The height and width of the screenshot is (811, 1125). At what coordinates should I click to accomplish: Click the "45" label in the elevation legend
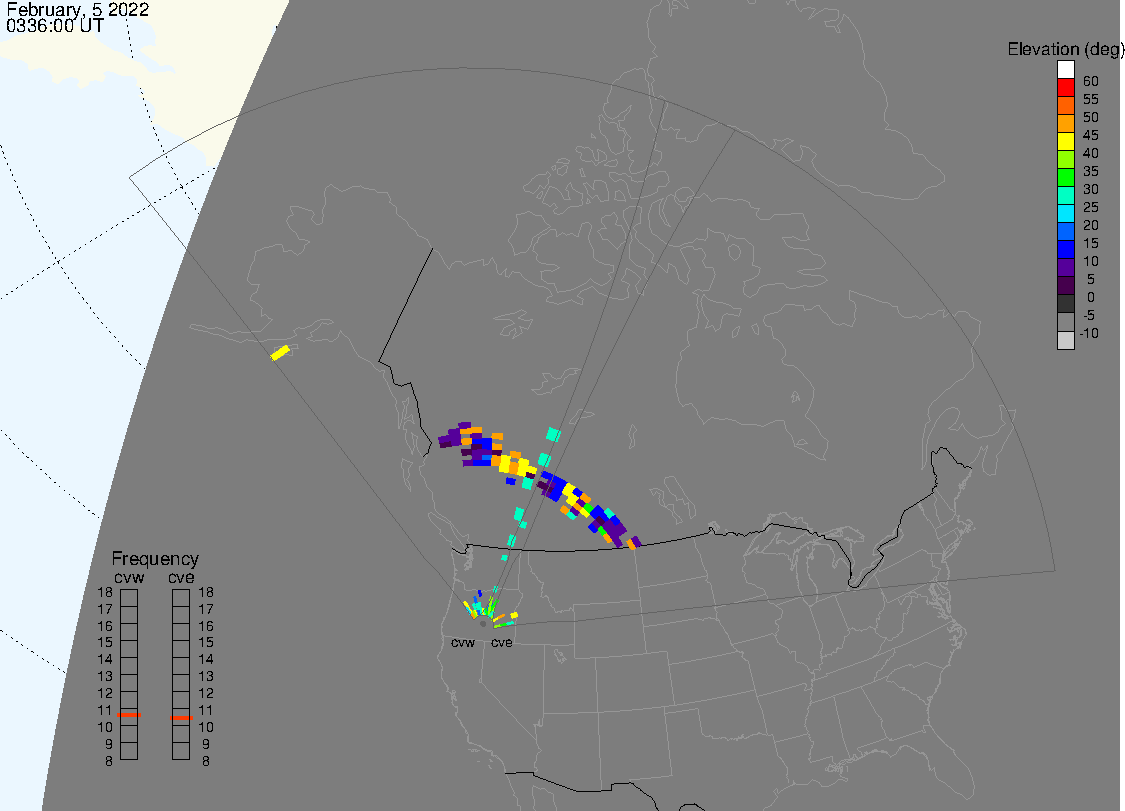point(1091,135)
